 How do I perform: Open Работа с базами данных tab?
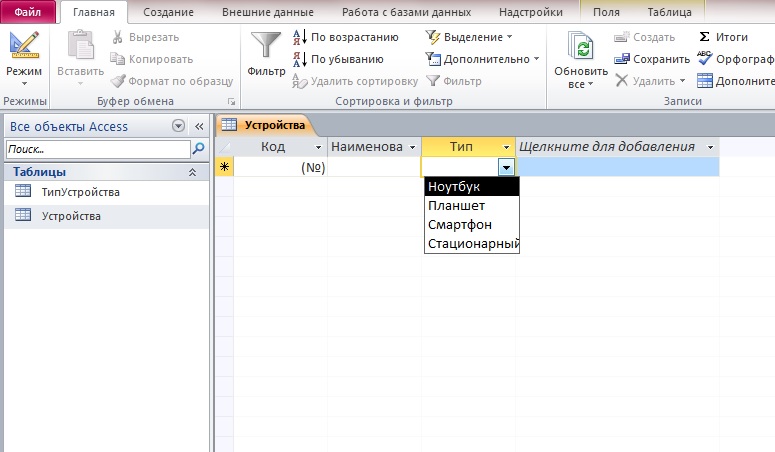(406, 12)
